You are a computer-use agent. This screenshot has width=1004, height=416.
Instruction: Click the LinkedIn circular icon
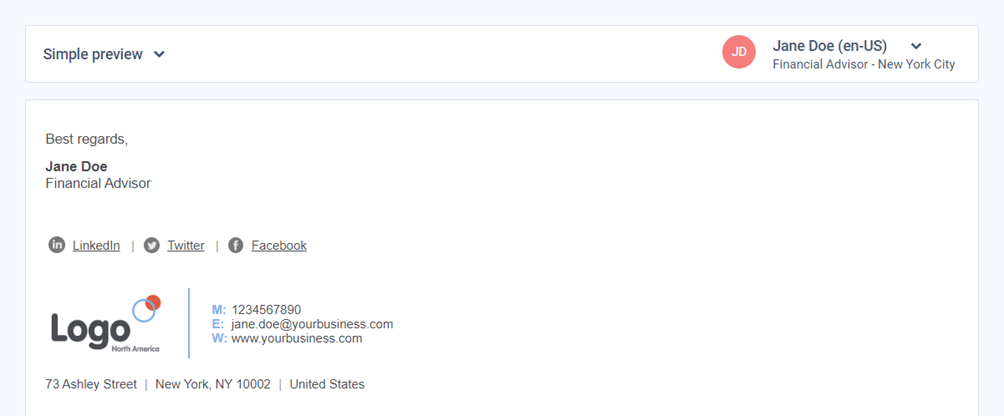57,245
